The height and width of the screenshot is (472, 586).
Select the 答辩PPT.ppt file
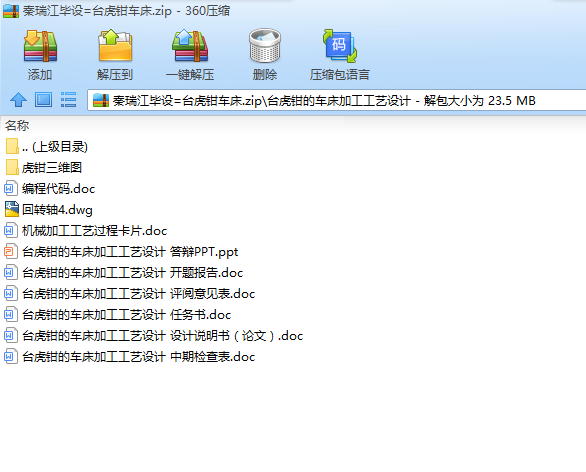121,252
